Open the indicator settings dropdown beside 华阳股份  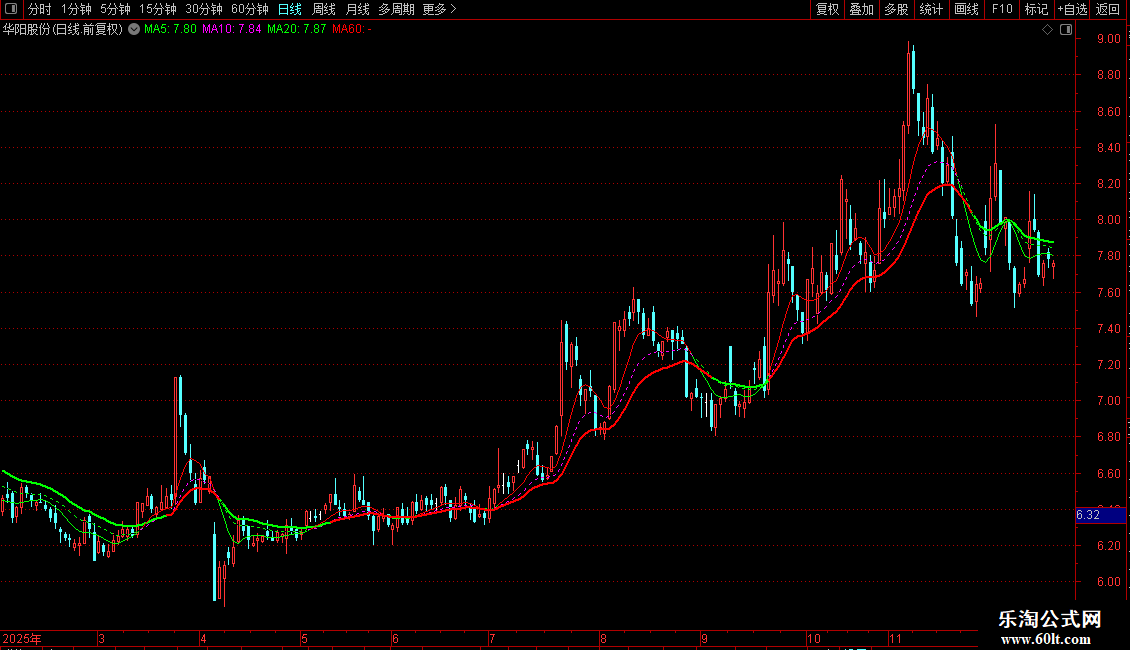point(134,29)
